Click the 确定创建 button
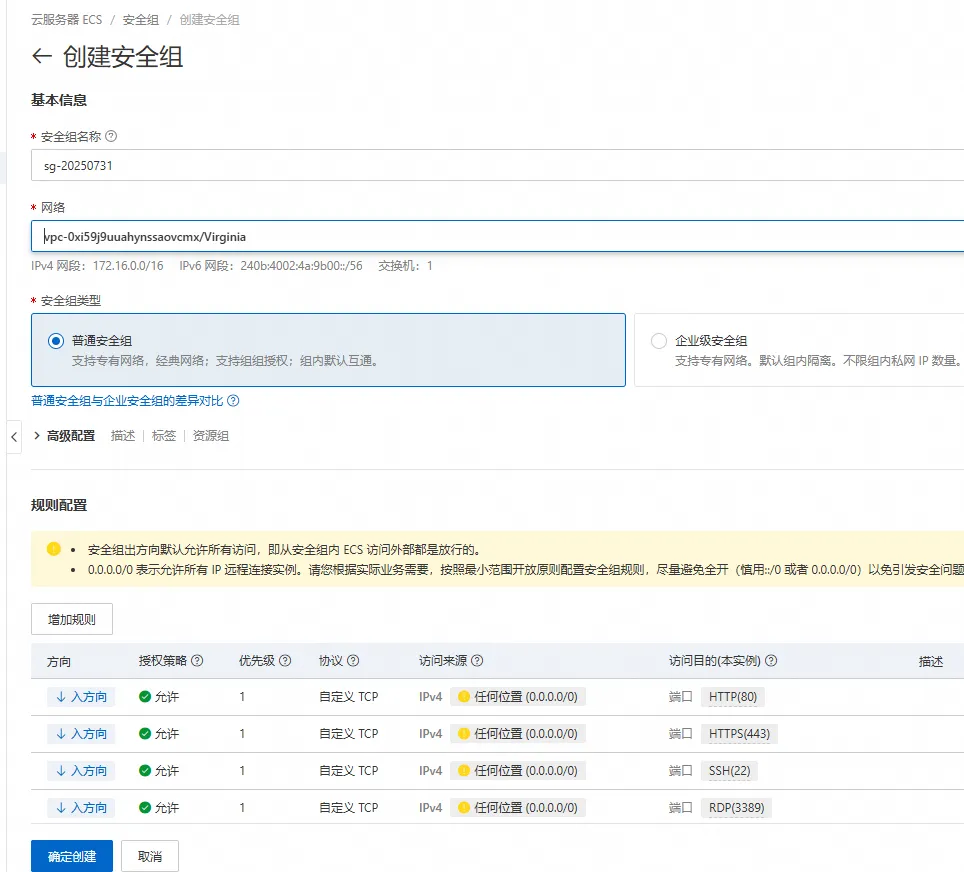 [72, 856]
